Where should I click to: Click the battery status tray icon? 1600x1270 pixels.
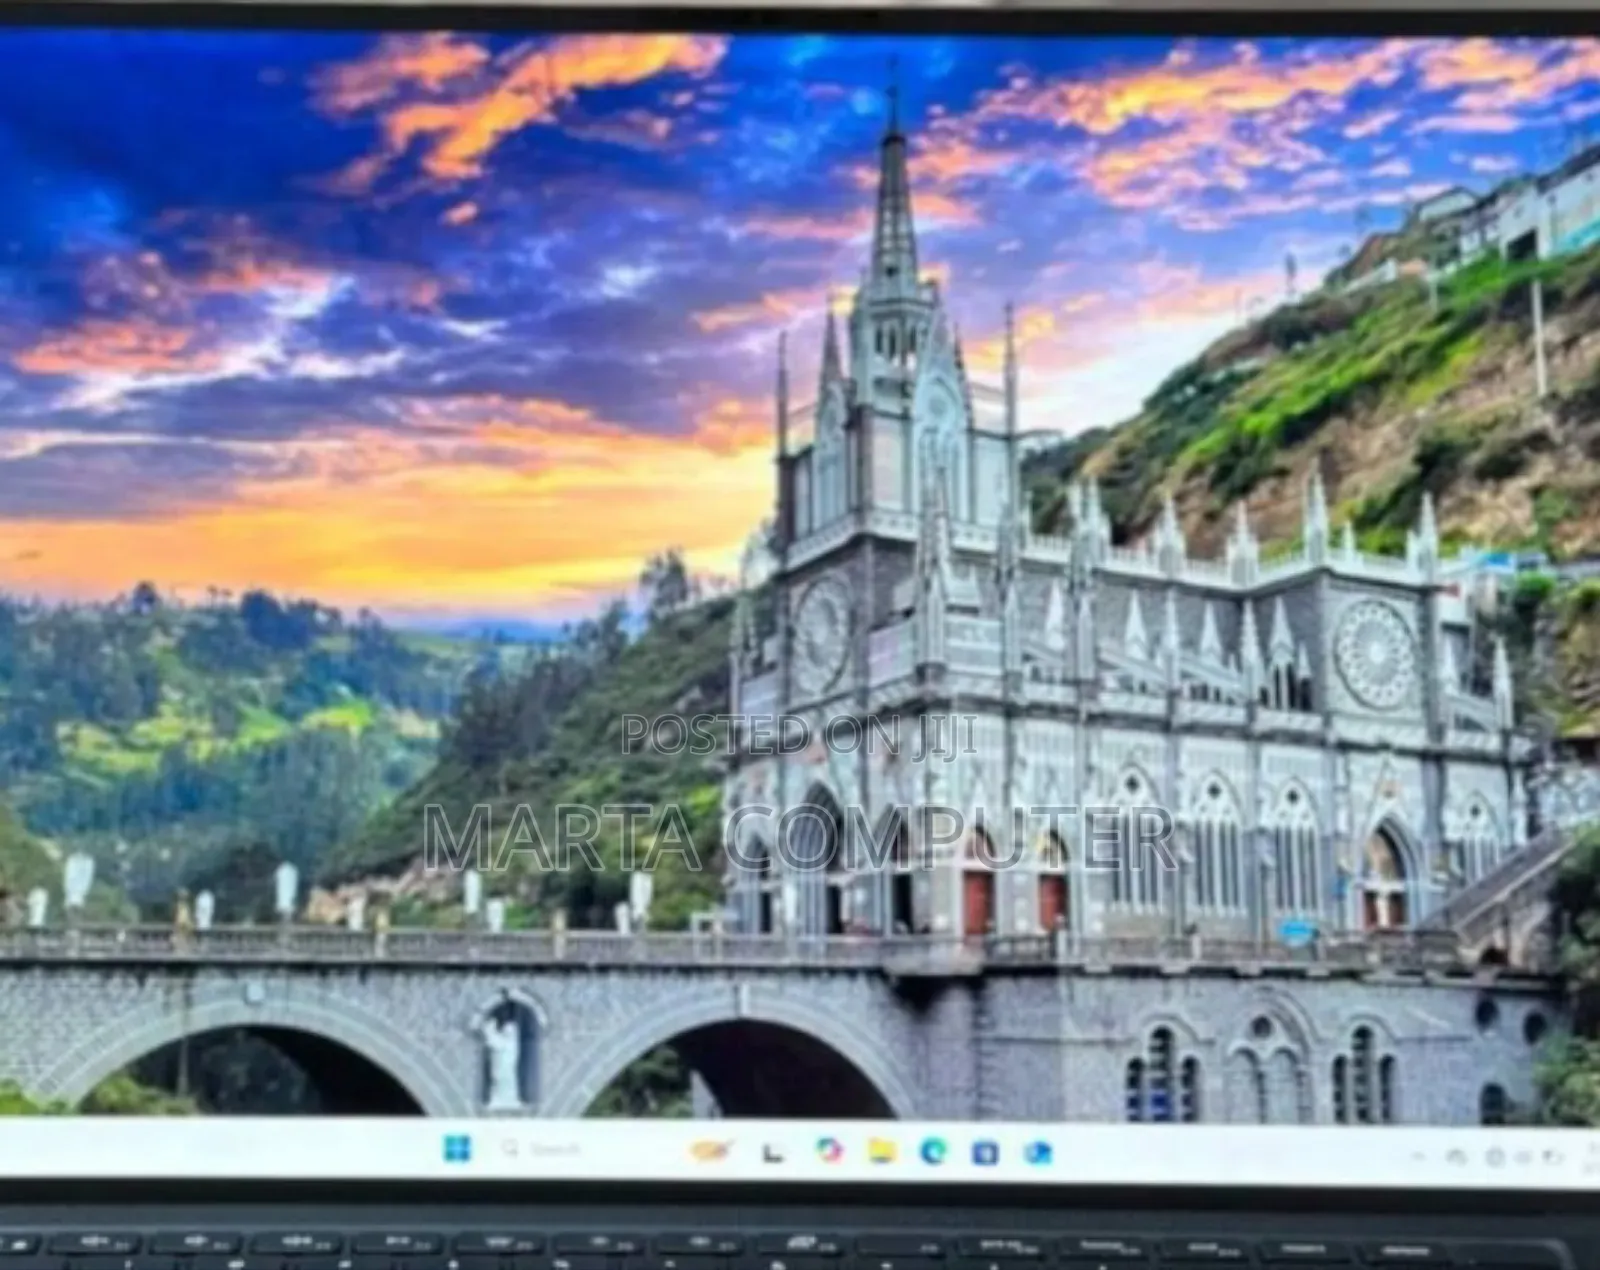[x=1553, y=1157]
